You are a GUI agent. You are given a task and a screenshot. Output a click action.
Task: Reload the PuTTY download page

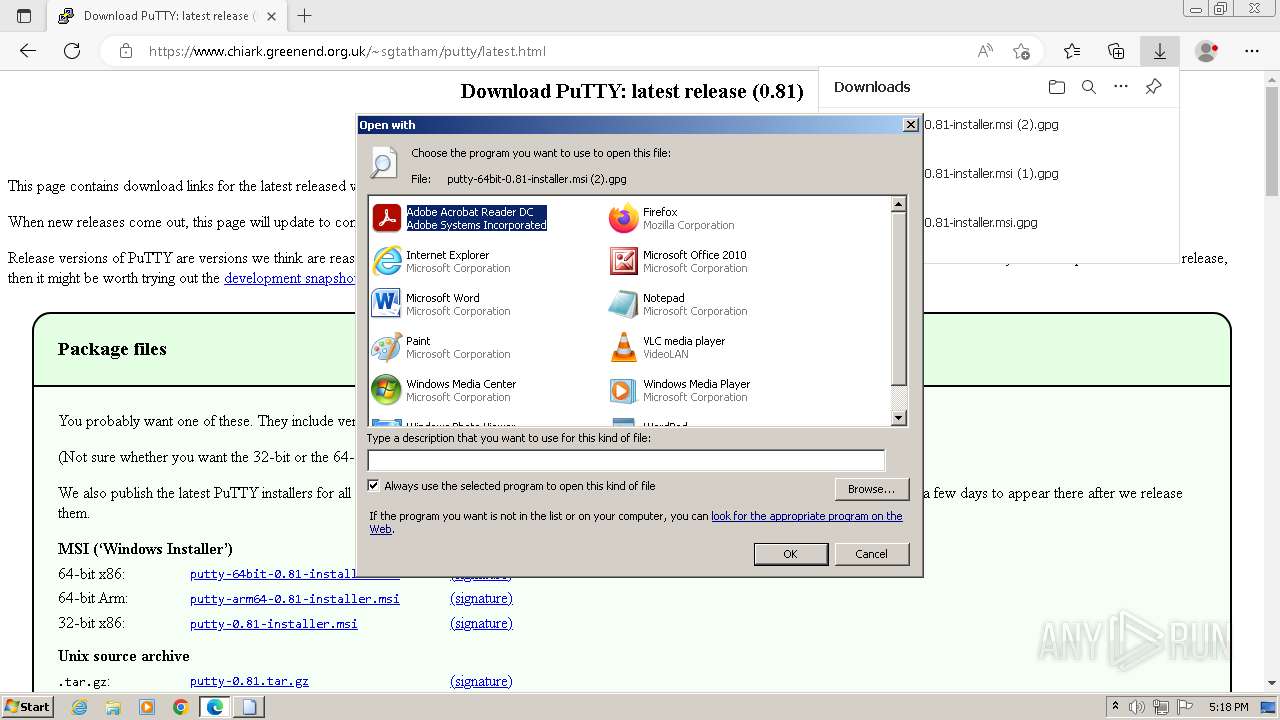click(72, 51)
